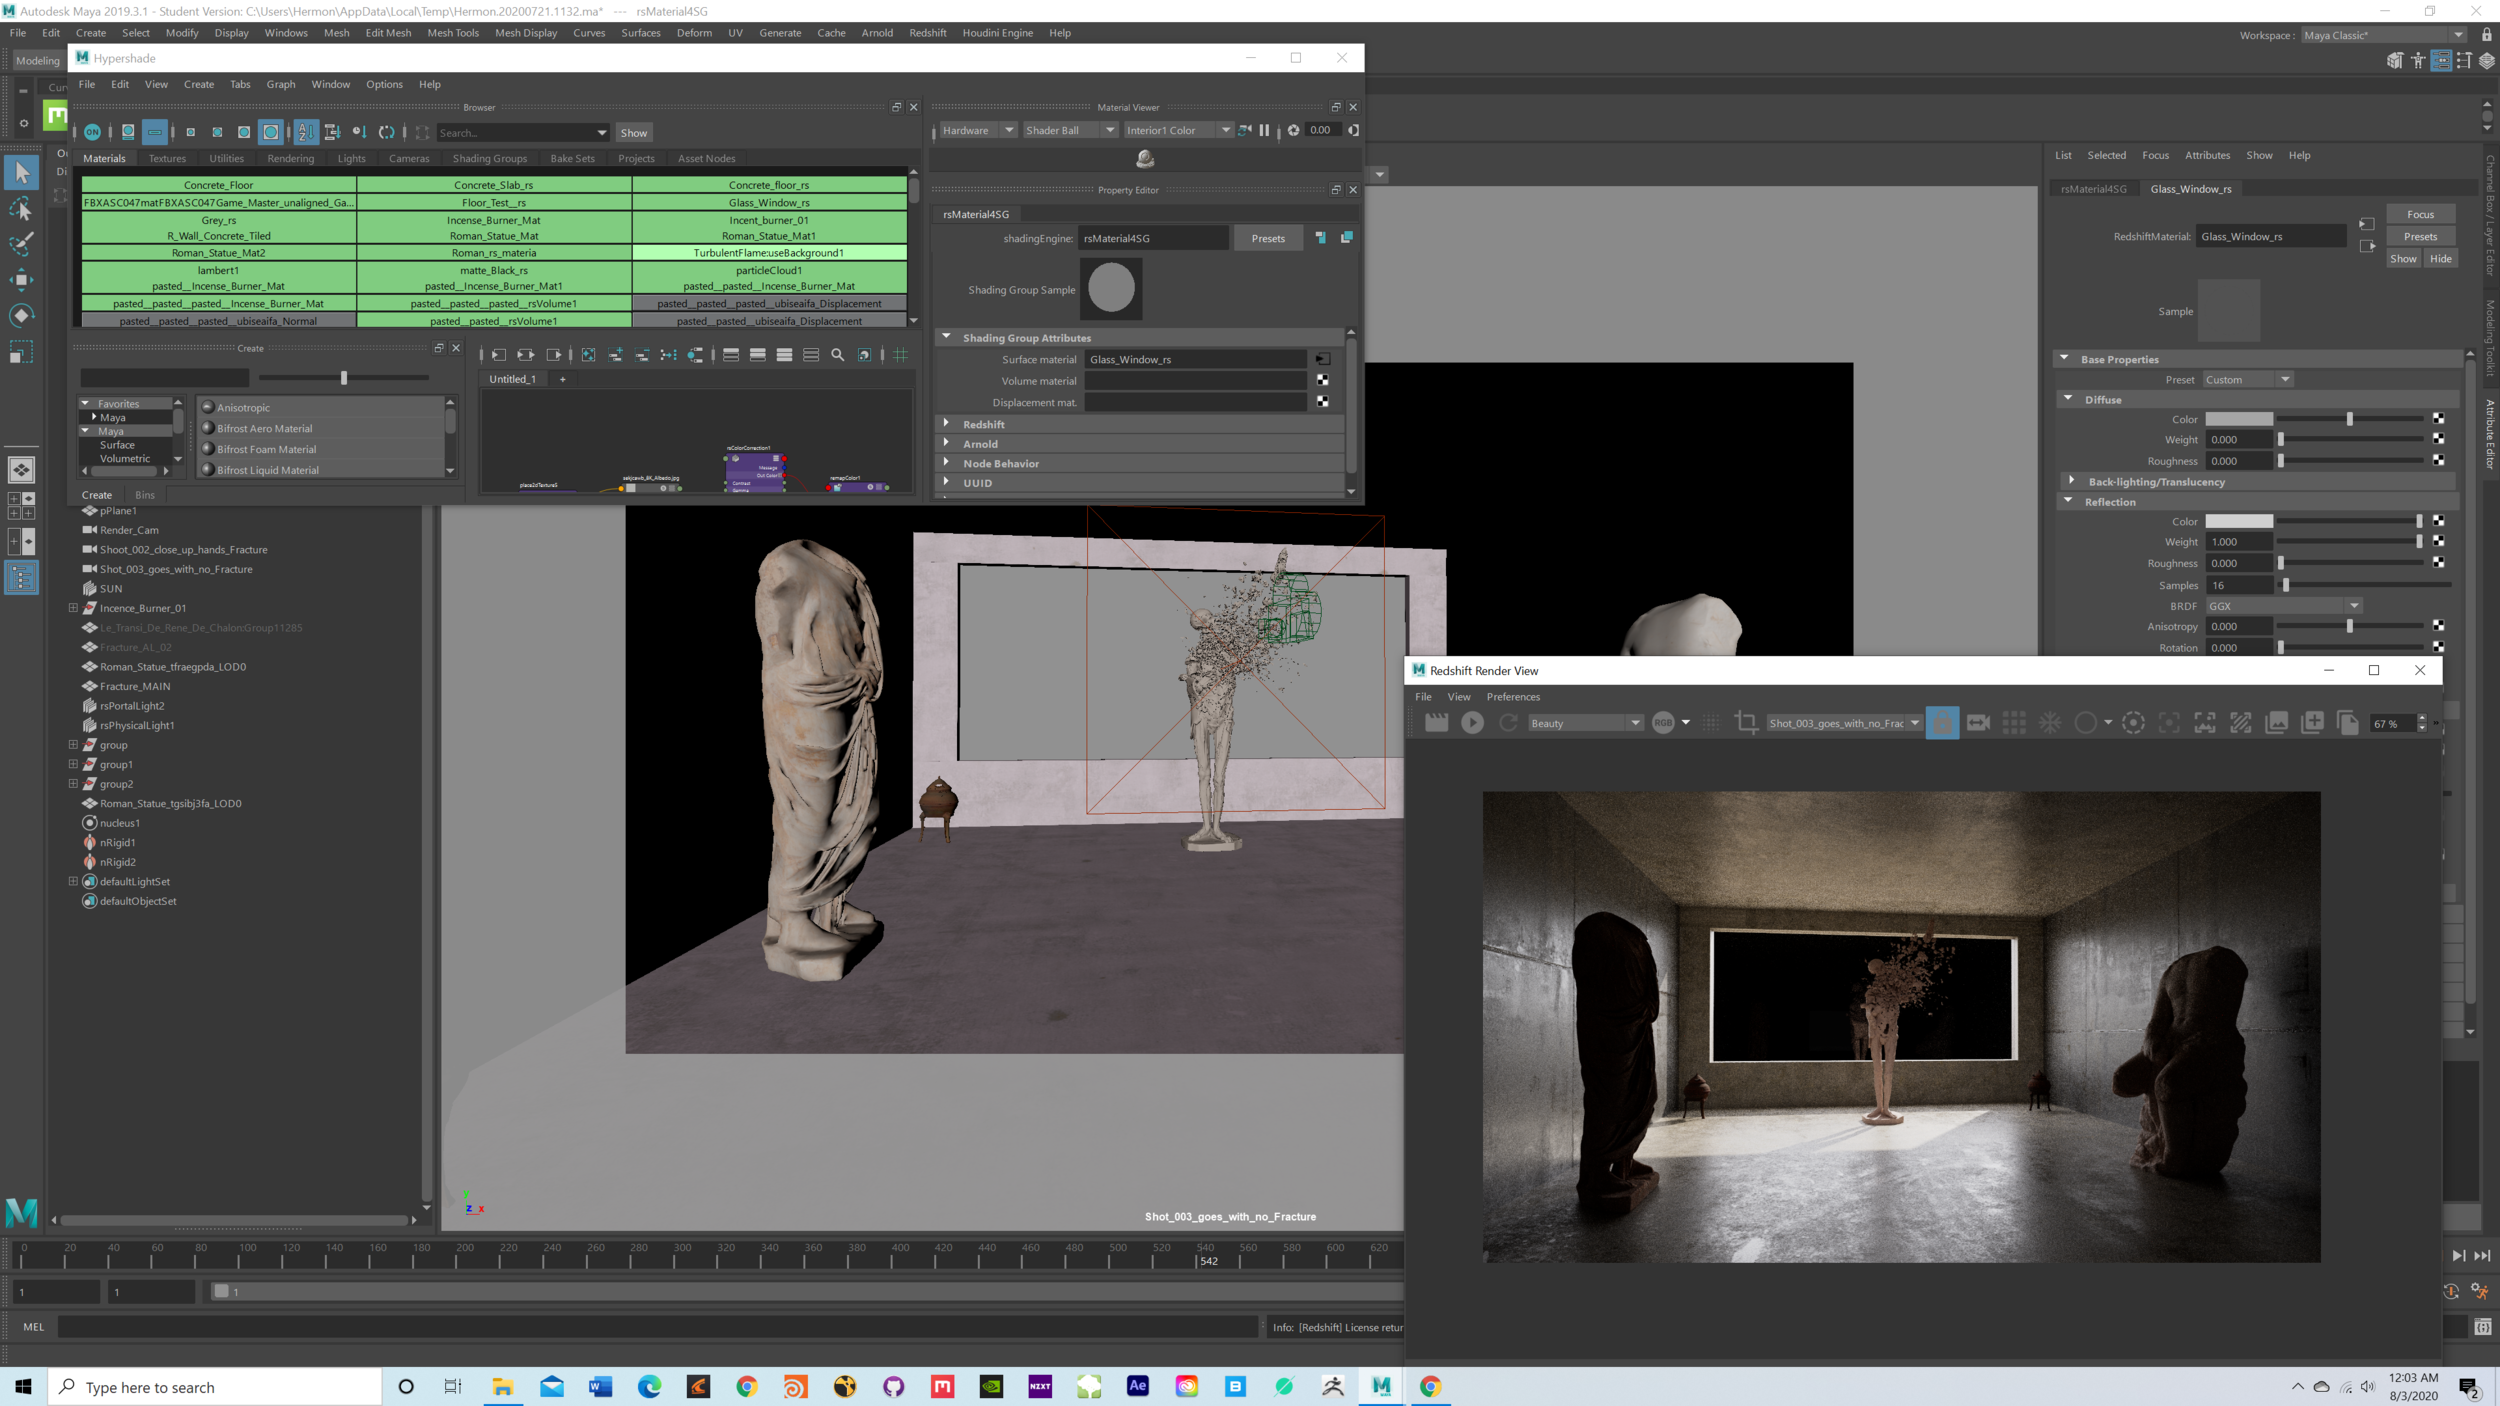This screenshot has height=1406, width=2500.
Task: Click the Windows Task View icon
Action: [x=453, y=1386]
